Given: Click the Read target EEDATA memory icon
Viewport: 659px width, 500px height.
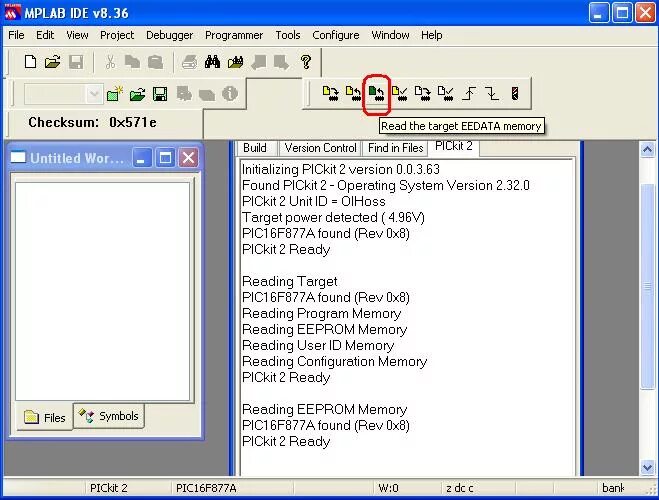Looking at the screenshot, I should 376,93.
